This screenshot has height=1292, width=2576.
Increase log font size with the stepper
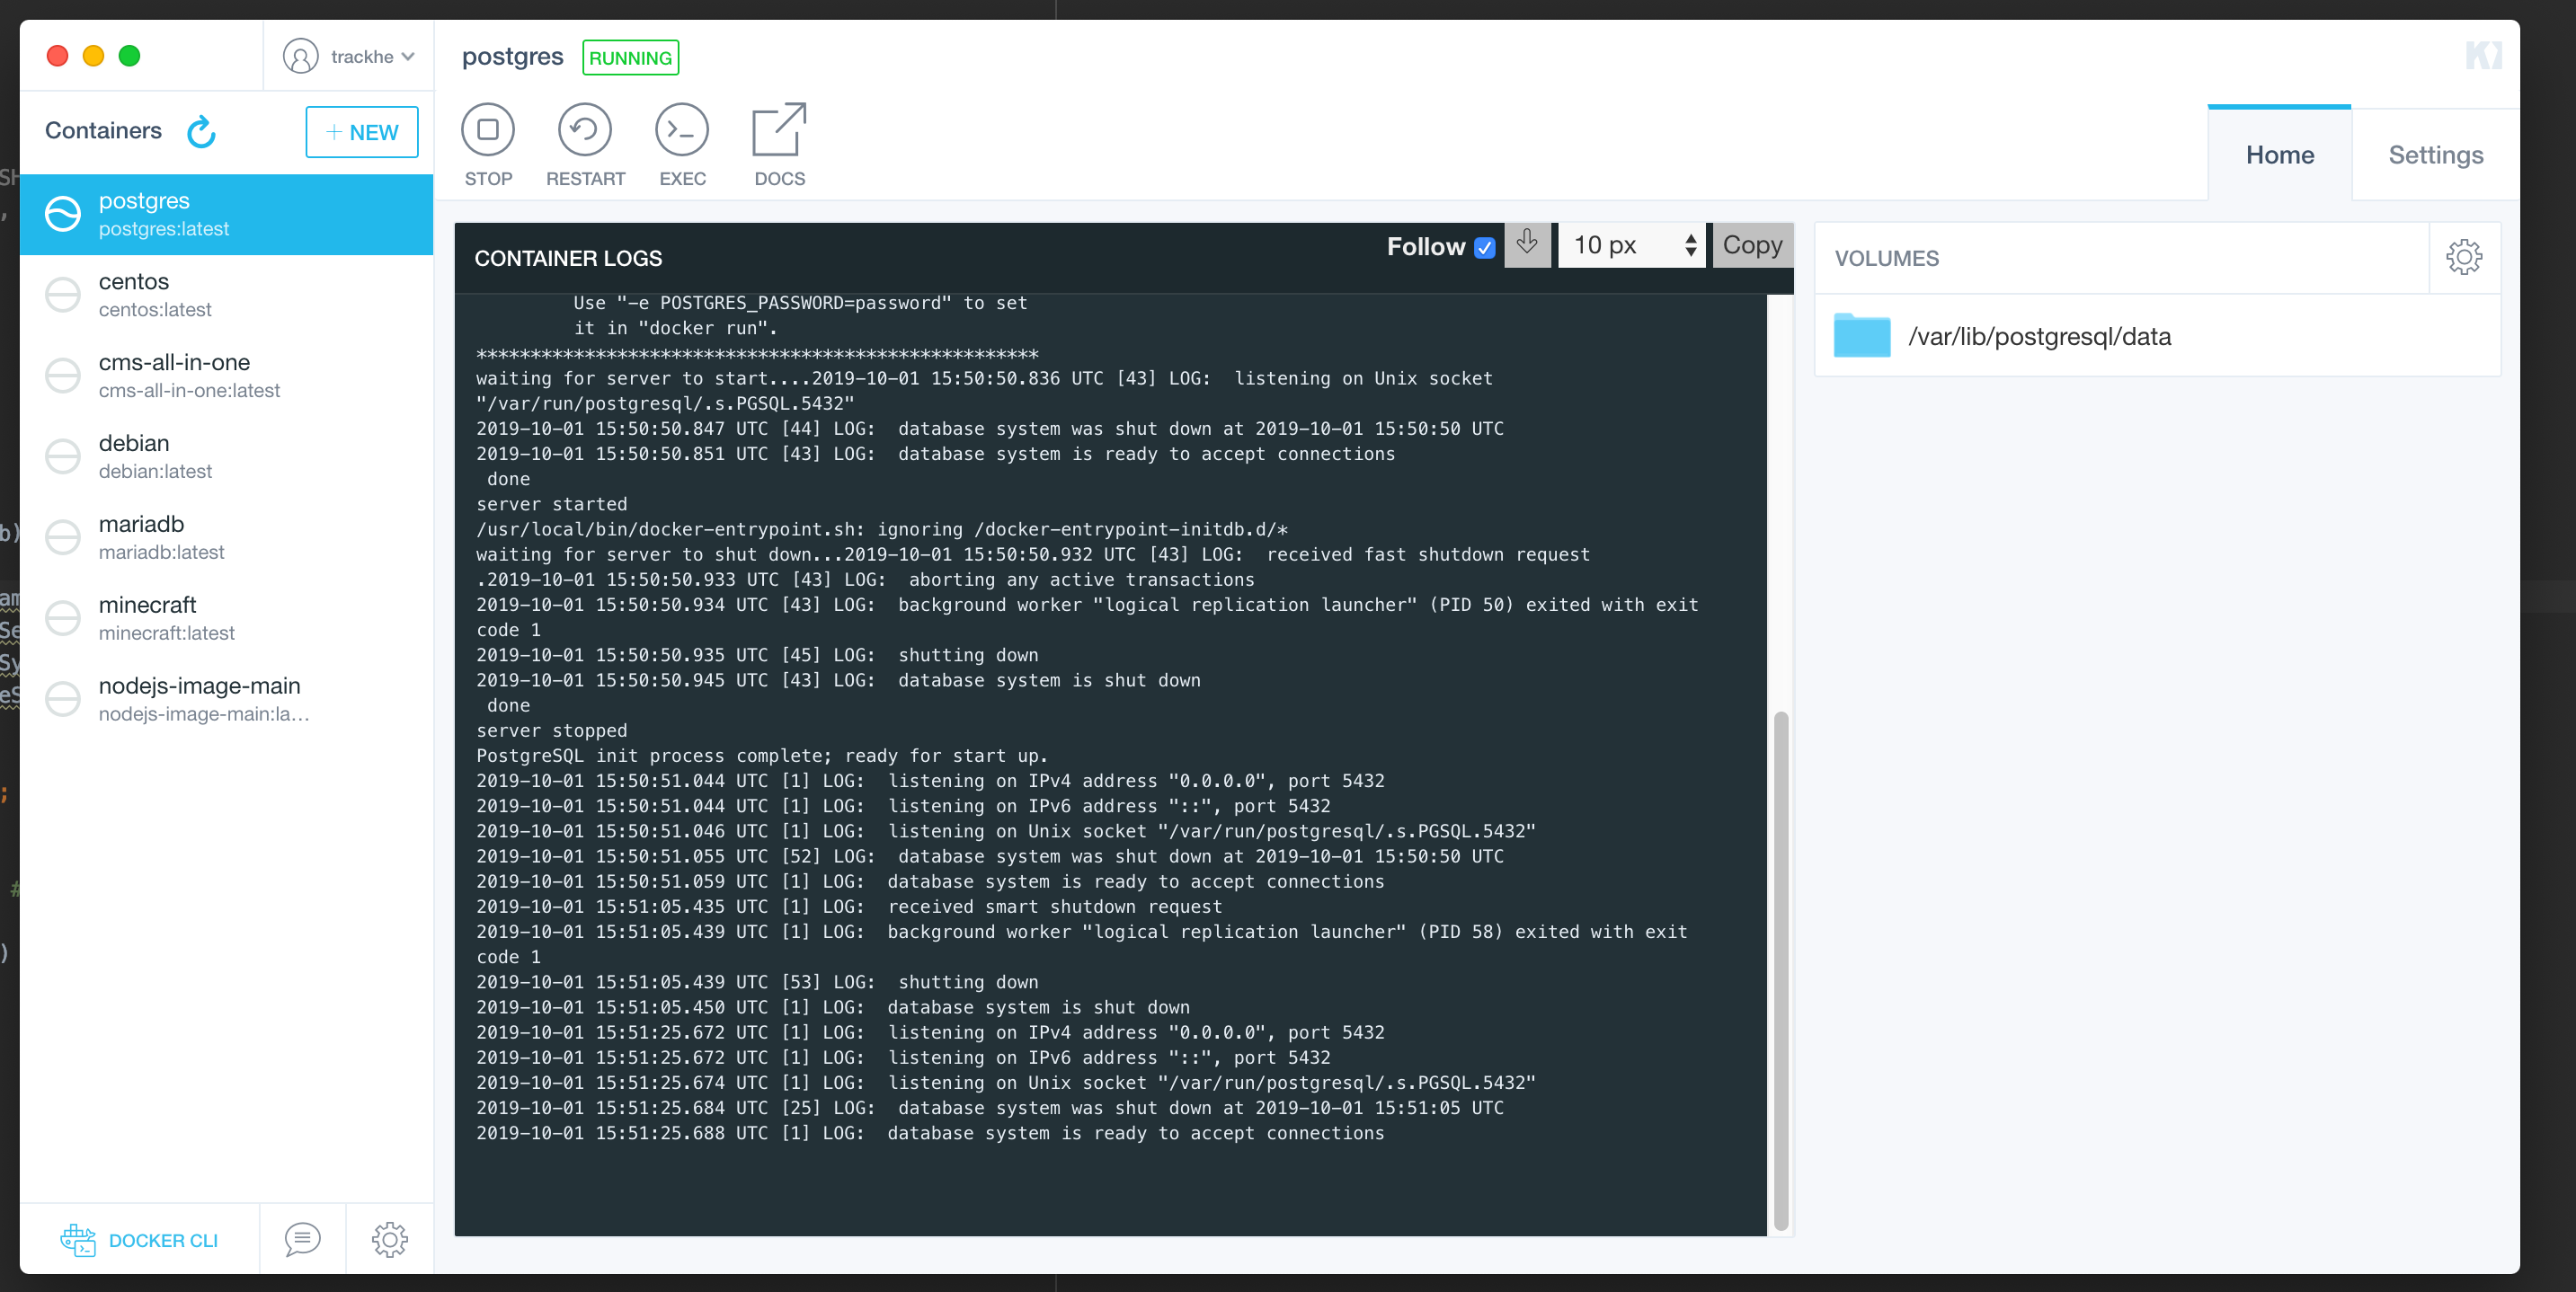point(1690,237)
